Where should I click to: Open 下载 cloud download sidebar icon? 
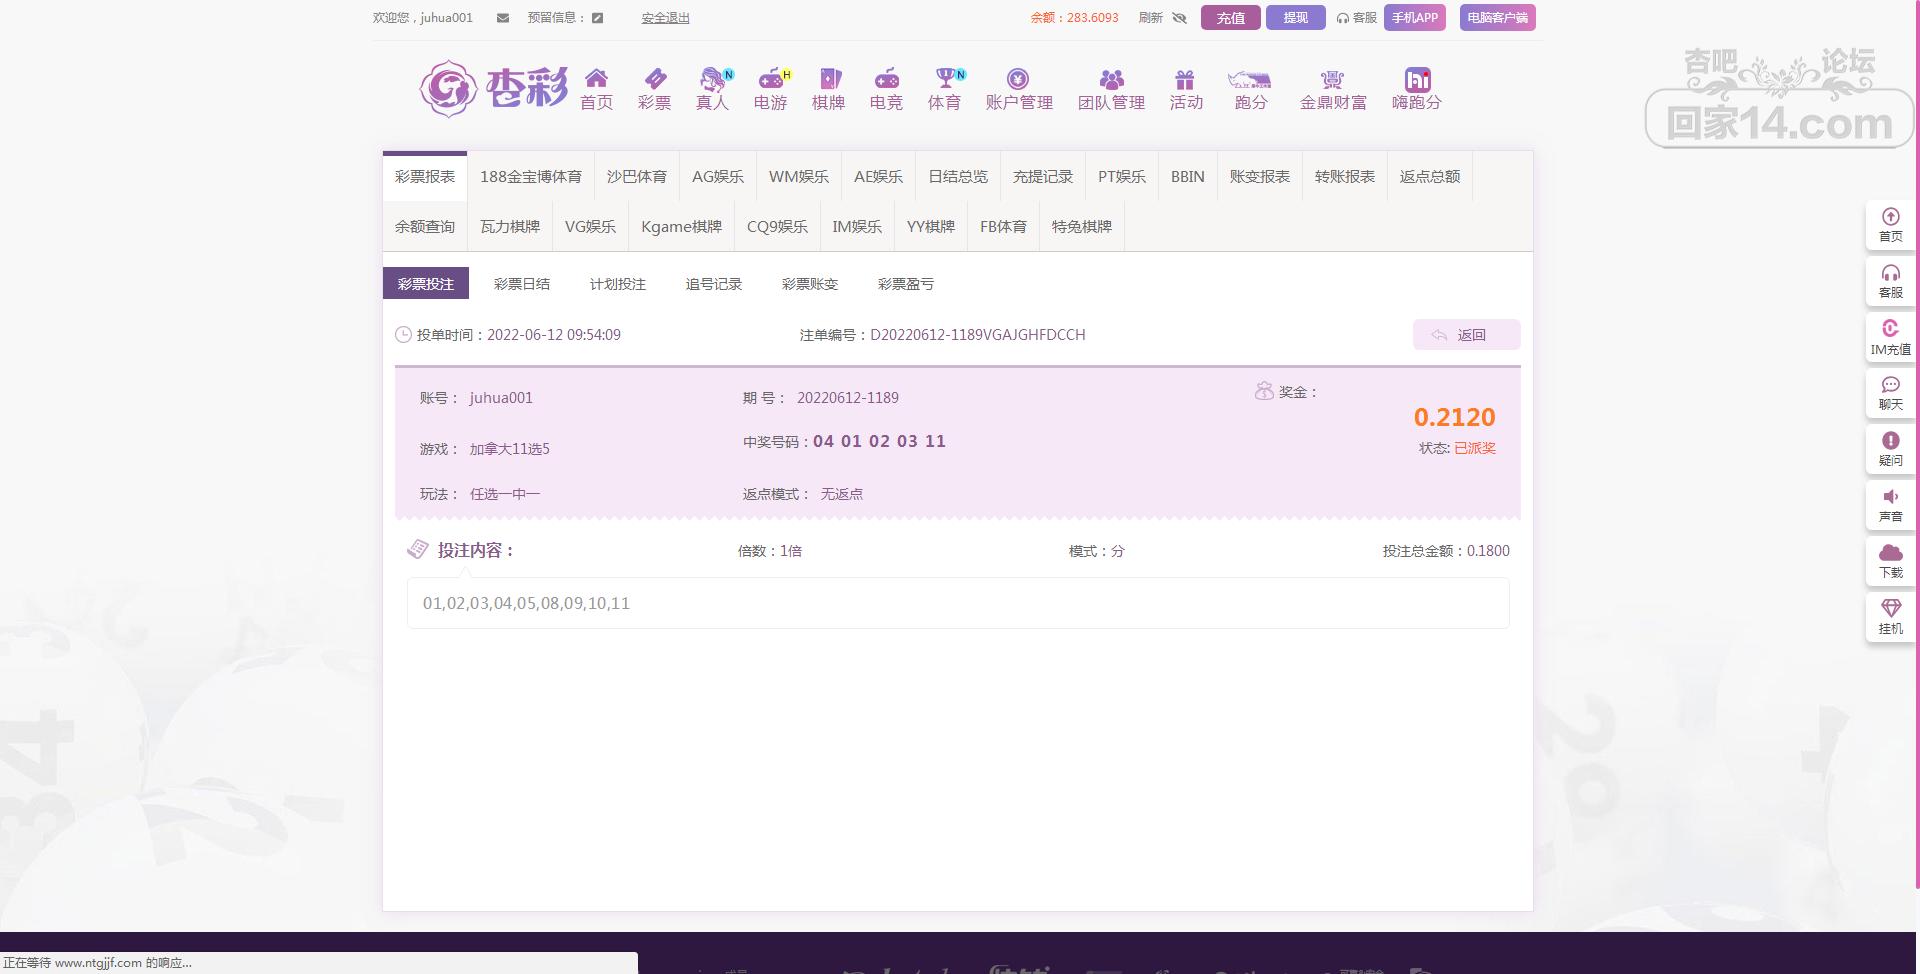pos(1890,561)
